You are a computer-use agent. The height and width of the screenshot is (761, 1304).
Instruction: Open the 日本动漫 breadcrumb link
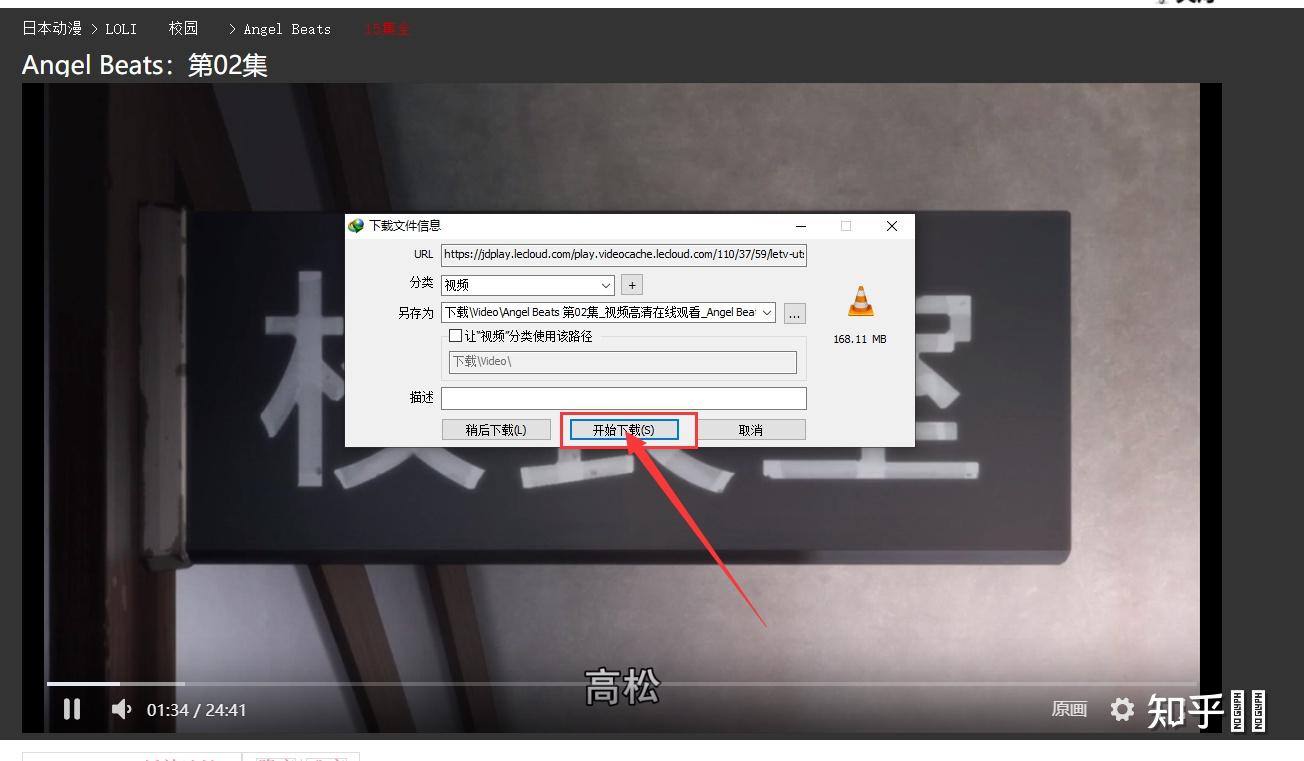(52, 28)
